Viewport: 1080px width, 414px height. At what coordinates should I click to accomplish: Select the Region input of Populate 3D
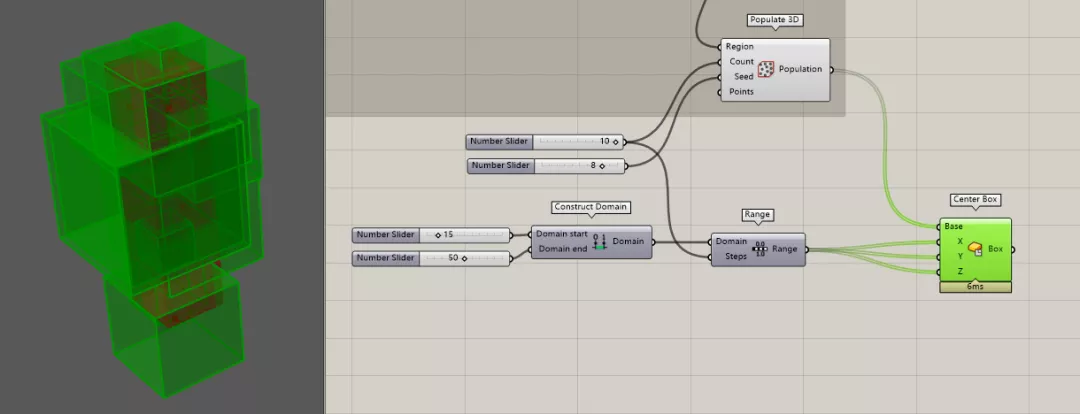click(739, 47)
